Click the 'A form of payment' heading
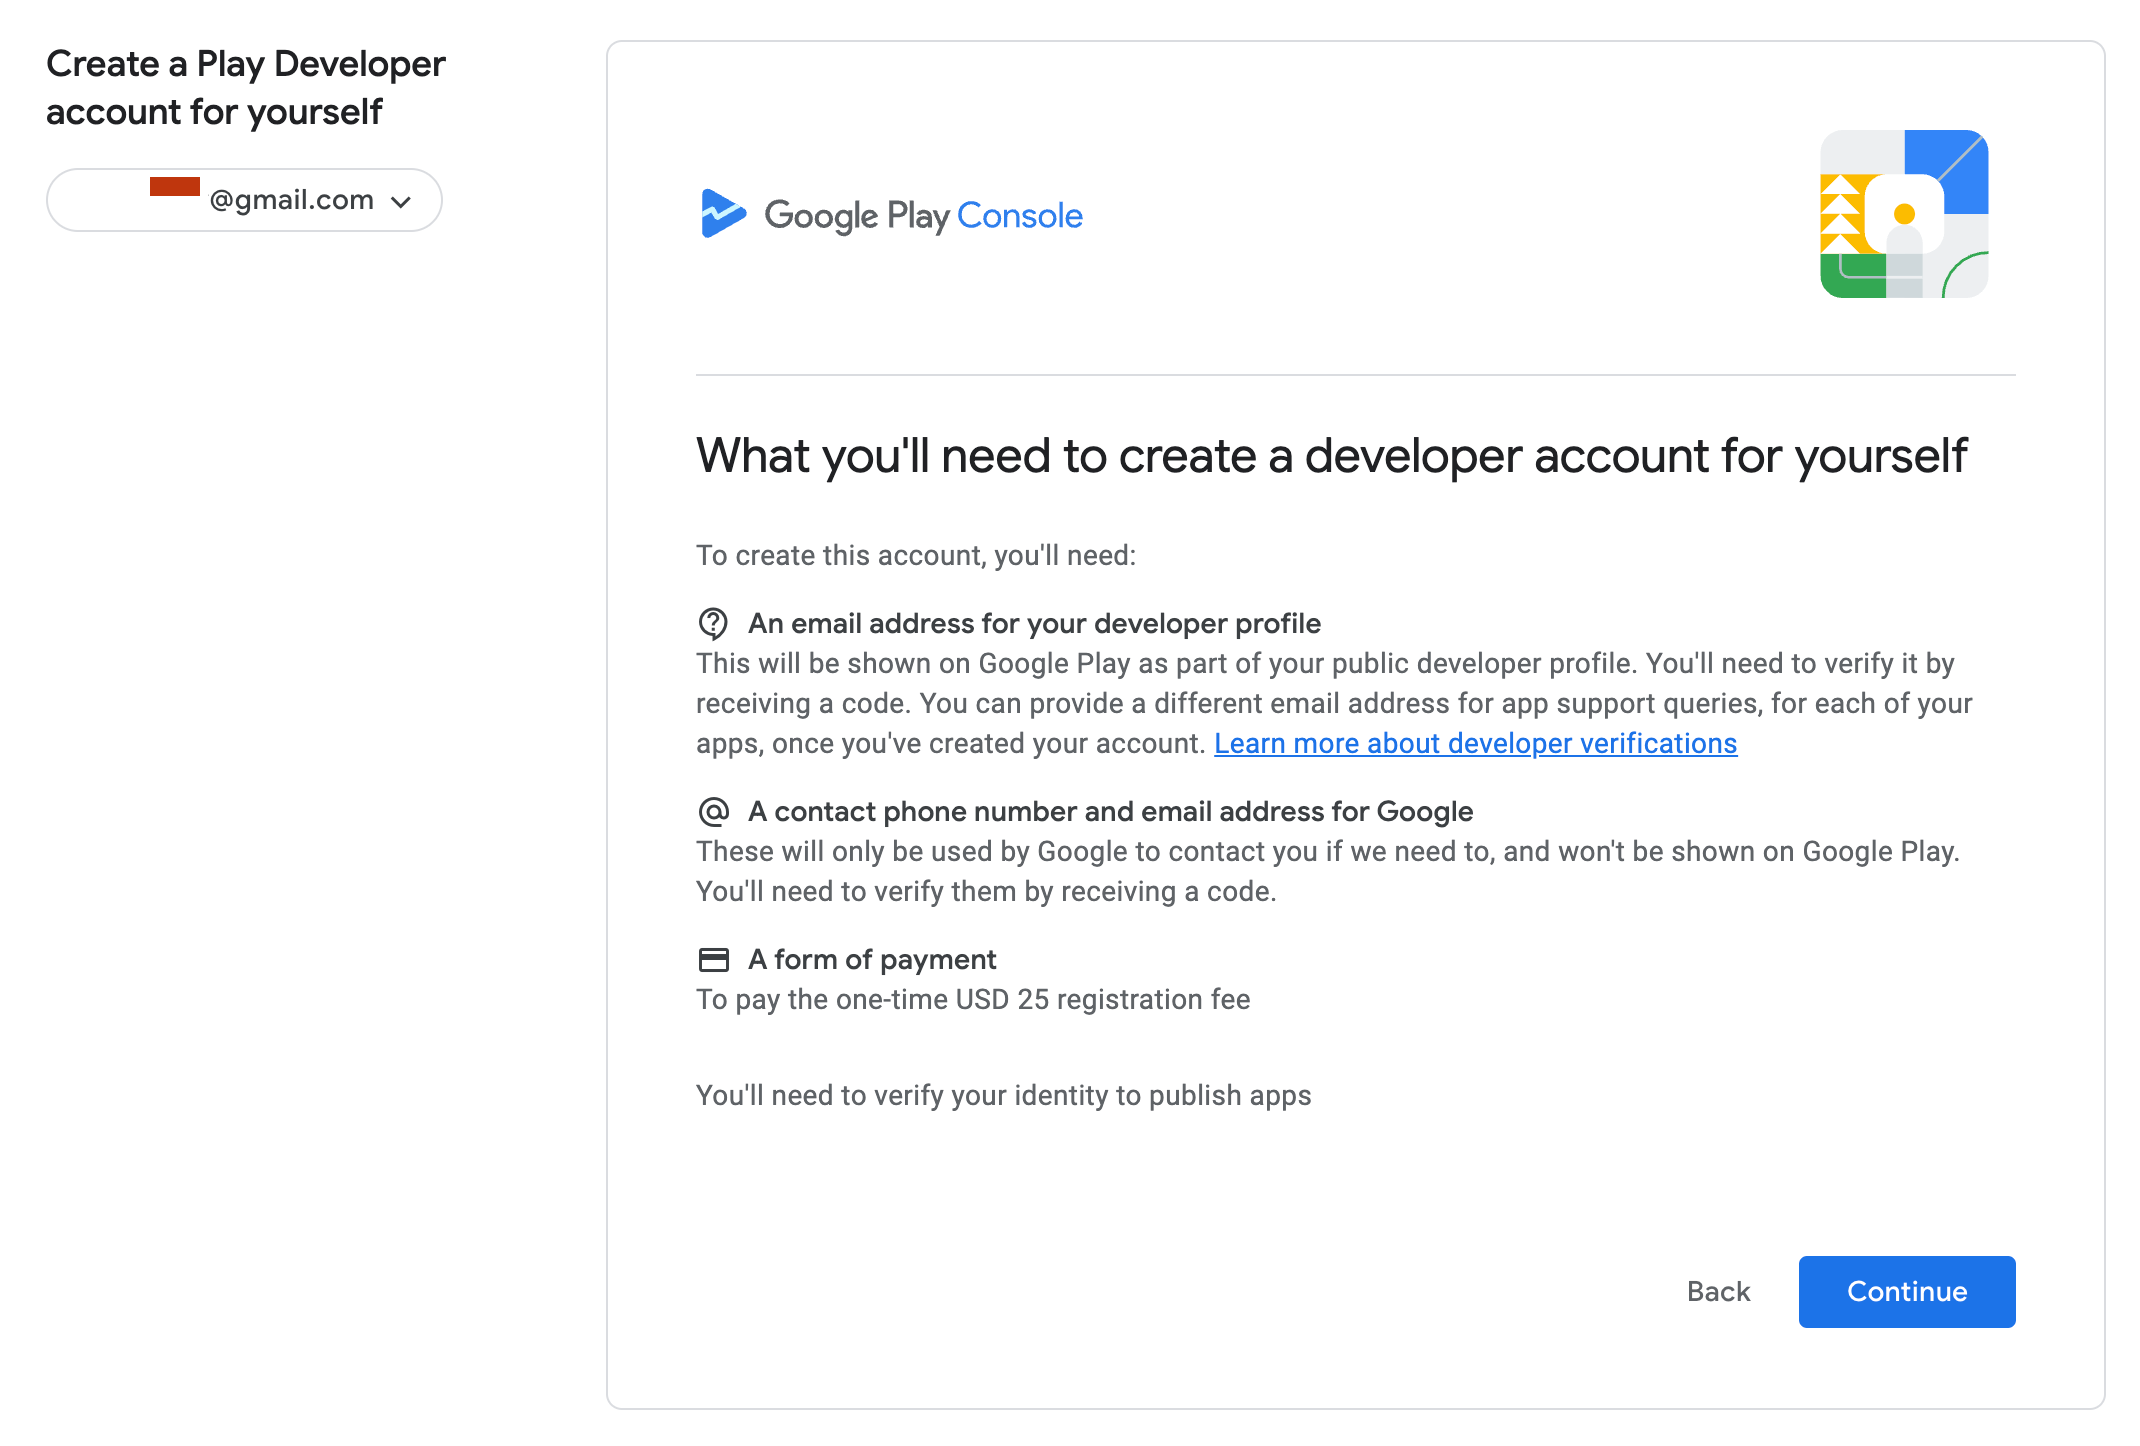This screenshot has width=2140, height=1446. (x=871, y=960)
